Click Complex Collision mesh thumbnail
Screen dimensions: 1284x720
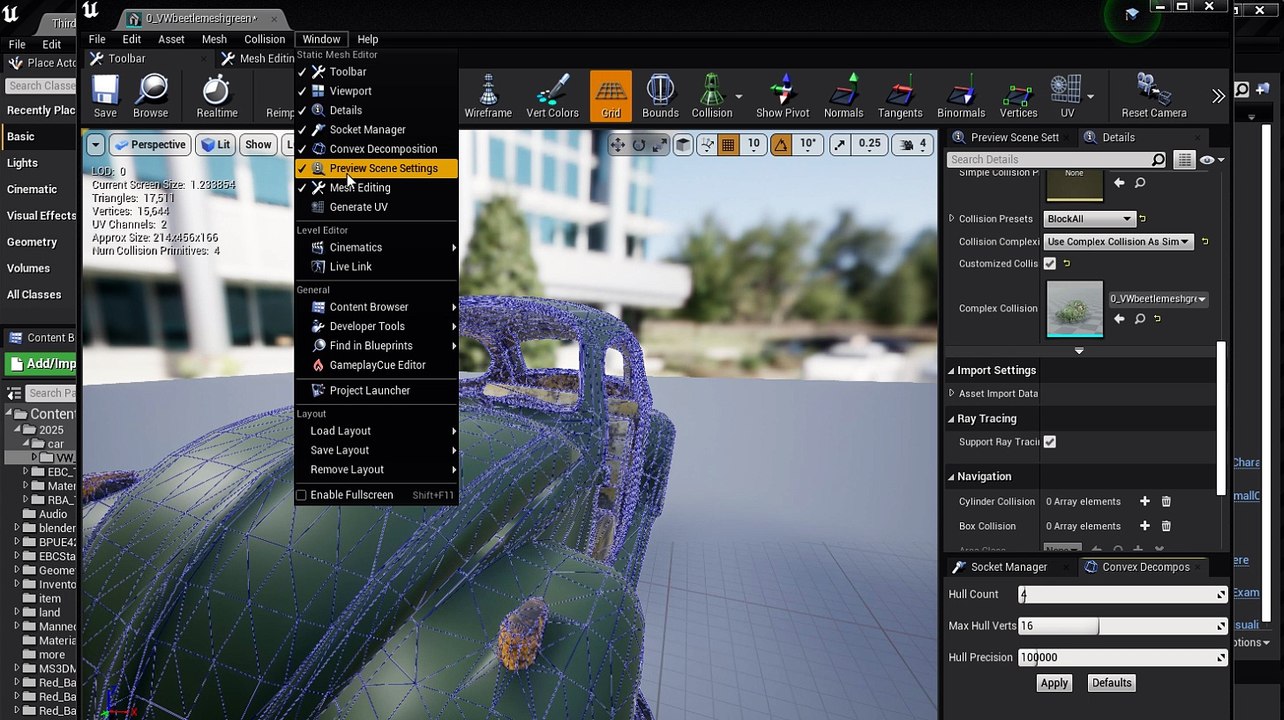[x=1074, y=309]
